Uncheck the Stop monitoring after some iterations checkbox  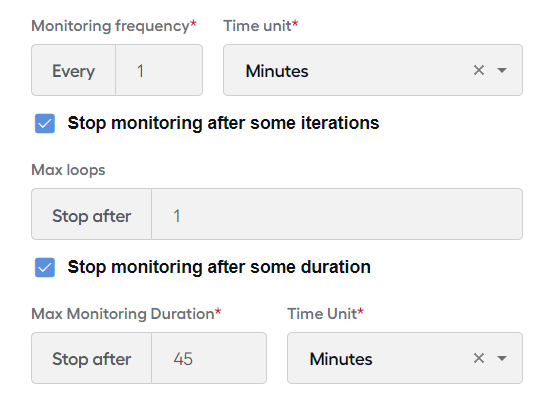(x=45, y=123)
